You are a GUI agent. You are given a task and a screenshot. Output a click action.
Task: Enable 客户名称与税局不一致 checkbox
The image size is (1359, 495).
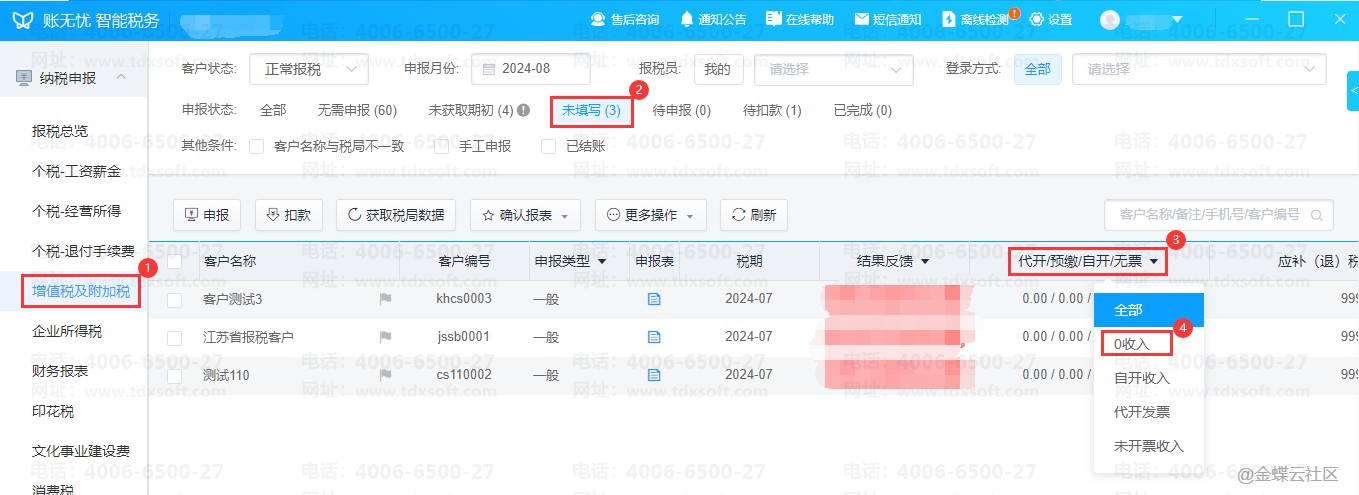coord(257,147)
